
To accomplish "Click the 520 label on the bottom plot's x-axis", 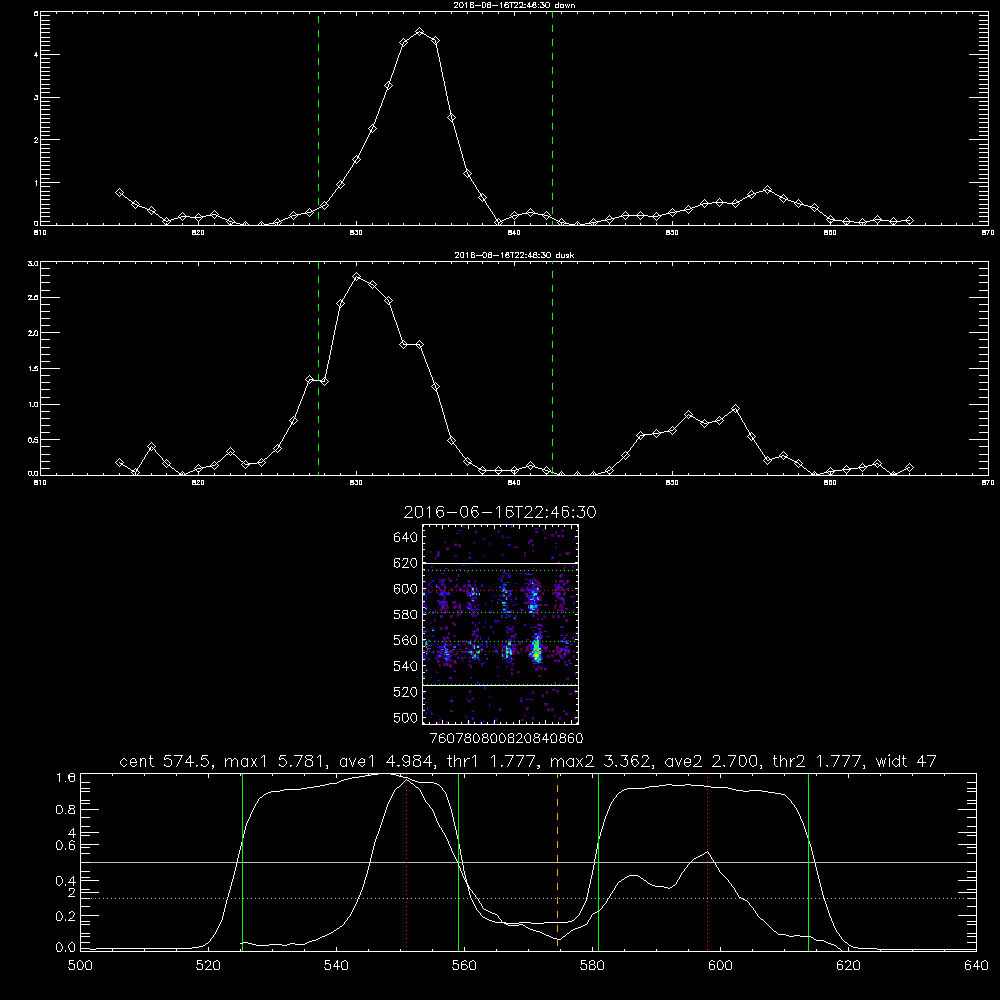I will click(208, 965).
